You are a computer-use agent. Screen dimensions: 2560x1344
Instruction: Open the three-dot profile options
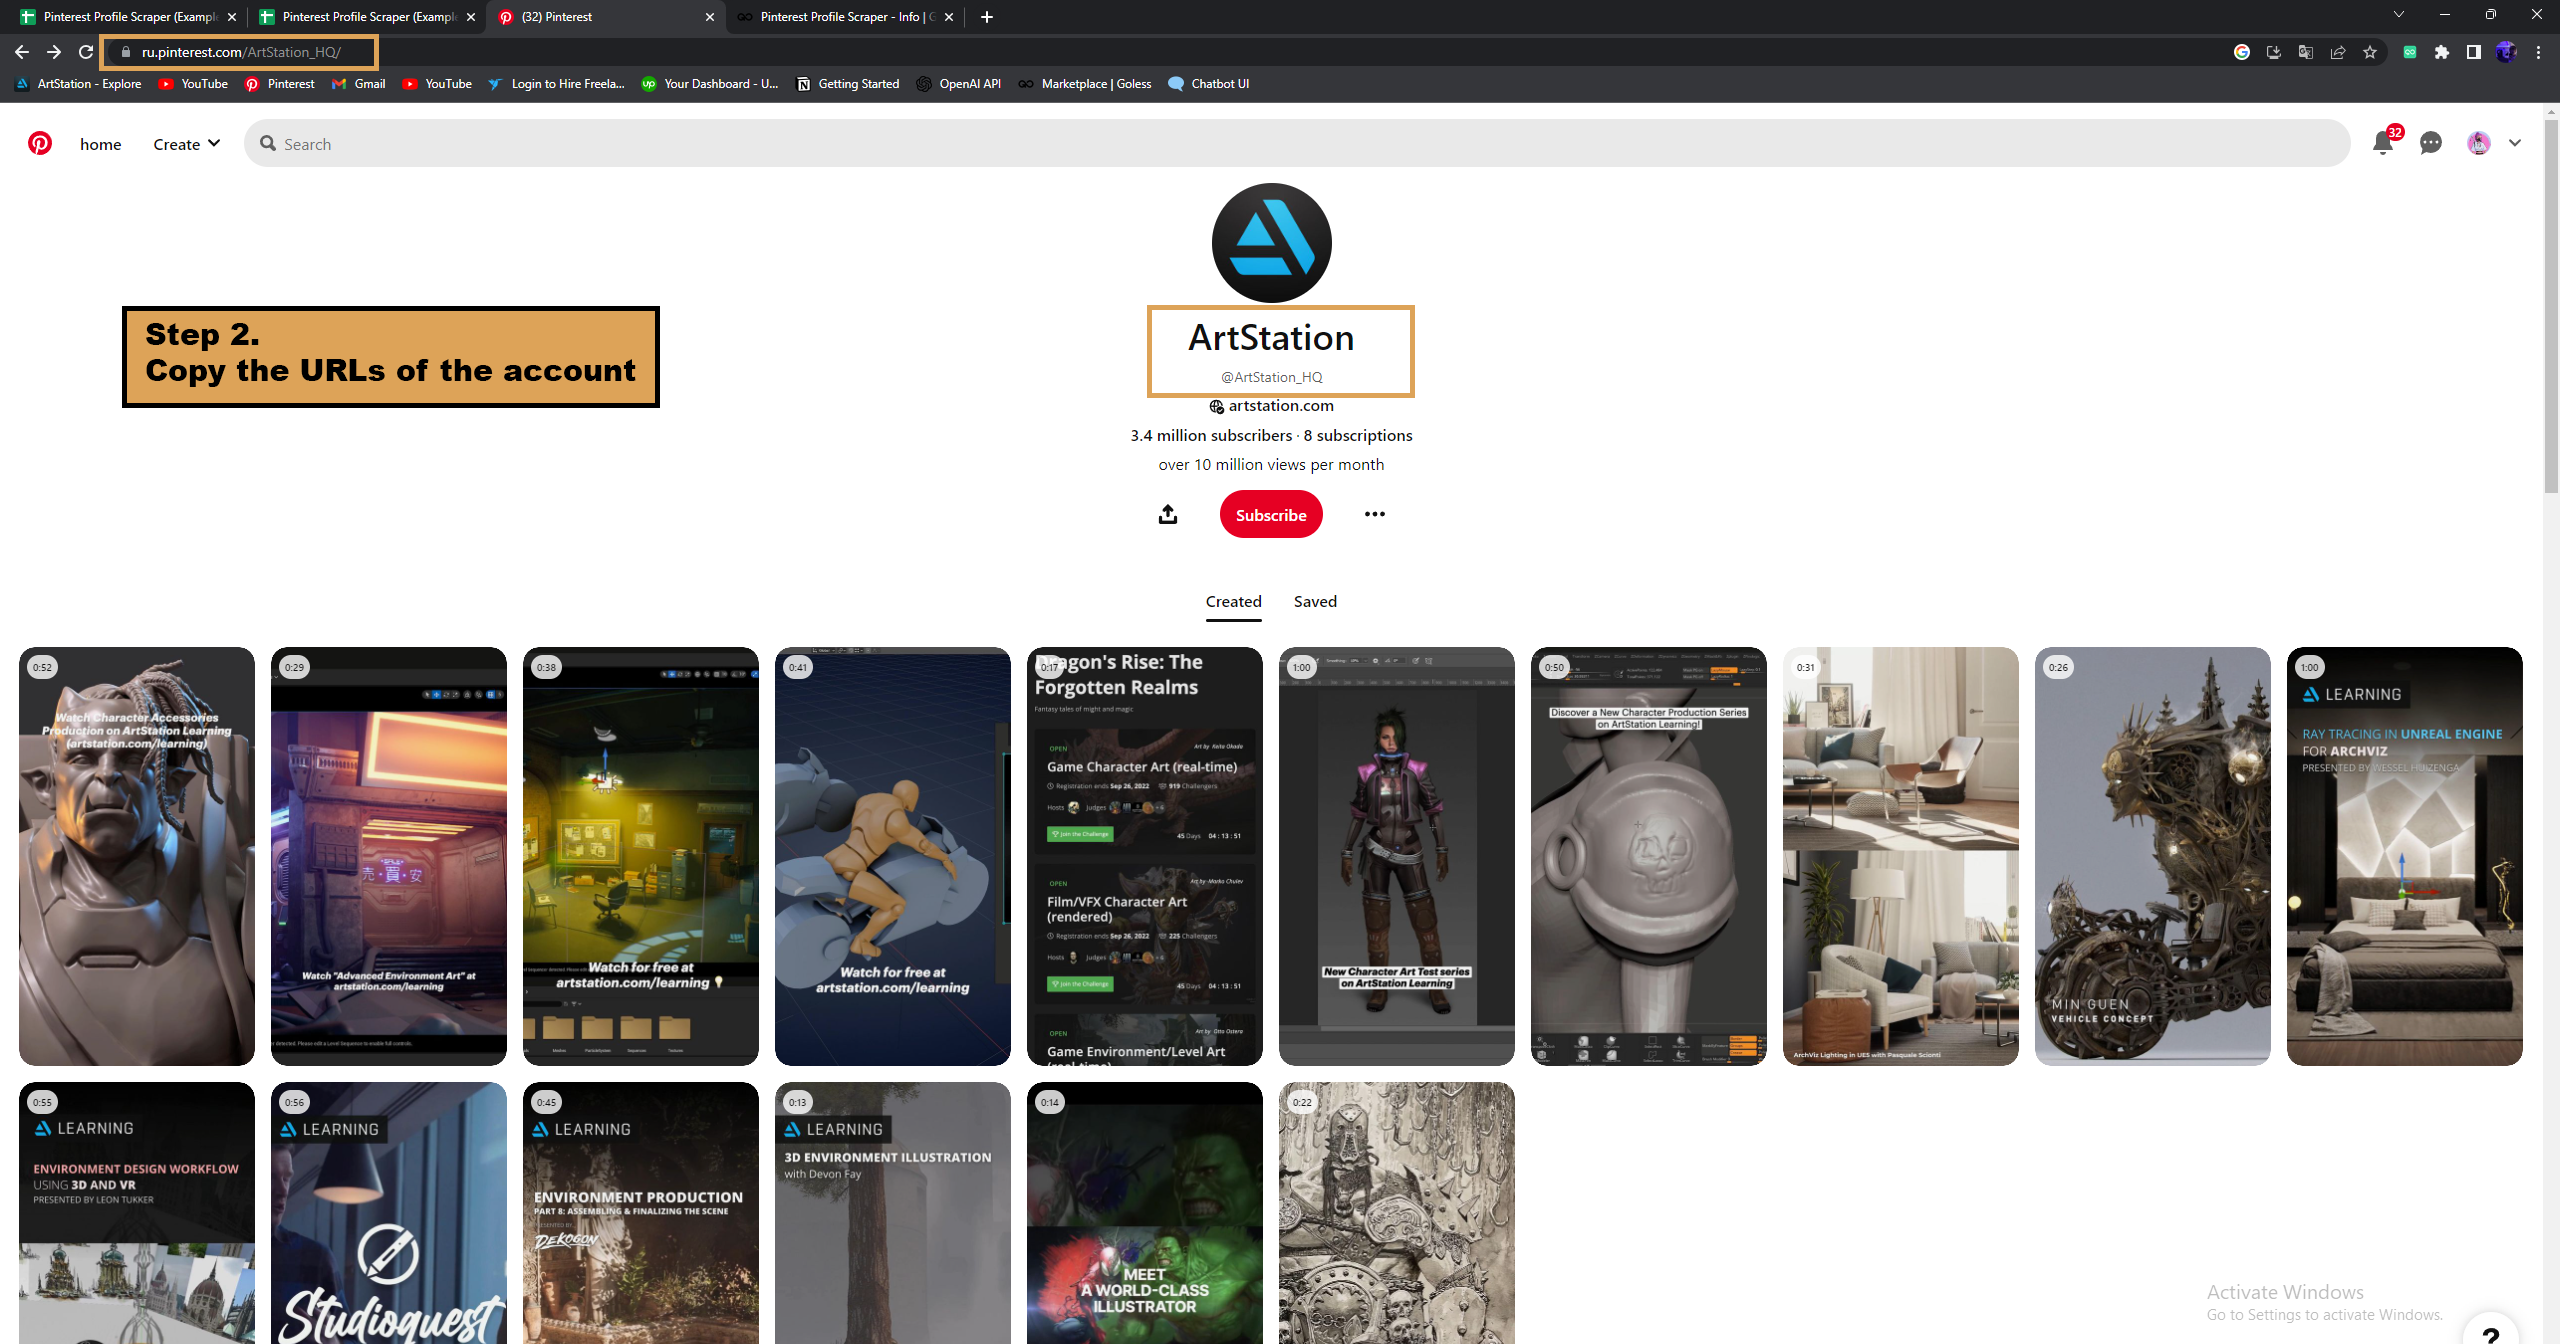pos(1375,514)
